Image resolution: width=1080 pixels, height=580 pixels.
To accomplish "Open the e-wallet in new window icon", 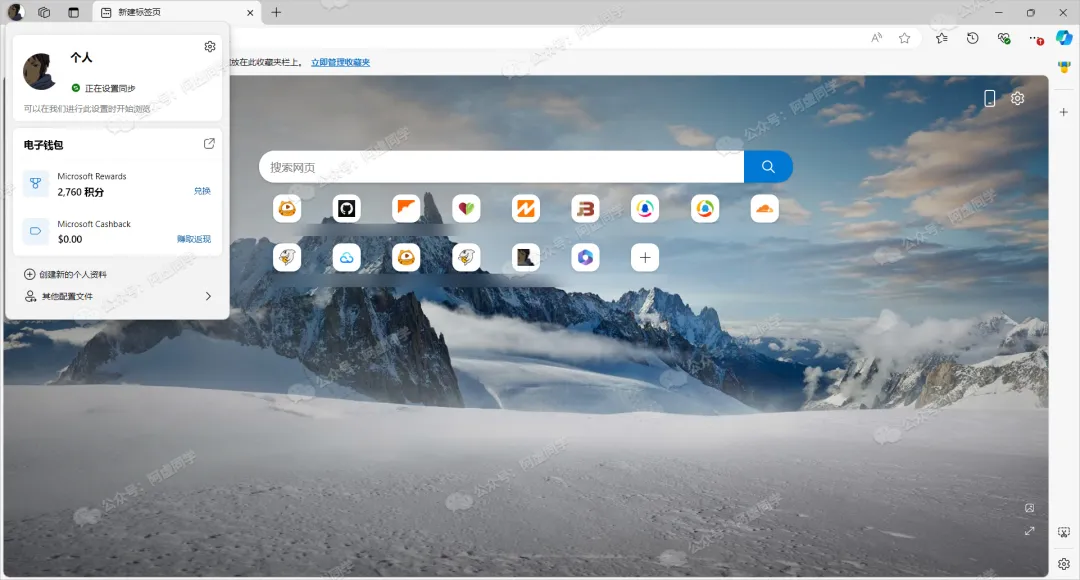I will point(209,144).
